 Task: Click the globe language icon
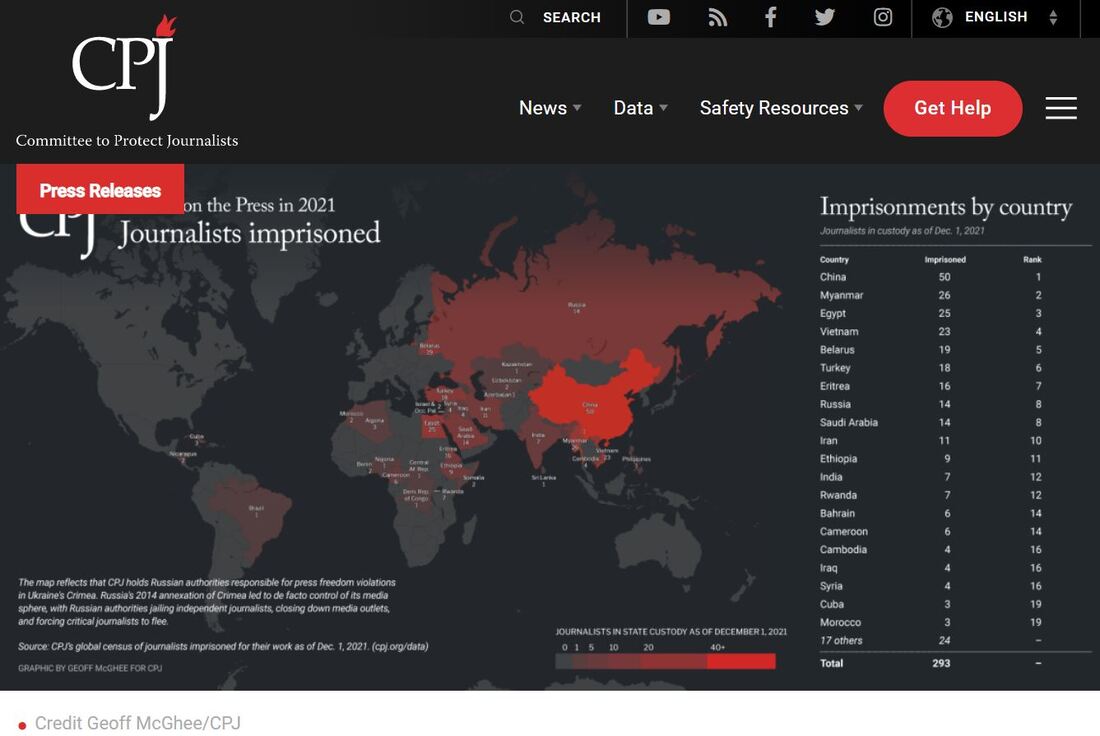coord(942,18)
